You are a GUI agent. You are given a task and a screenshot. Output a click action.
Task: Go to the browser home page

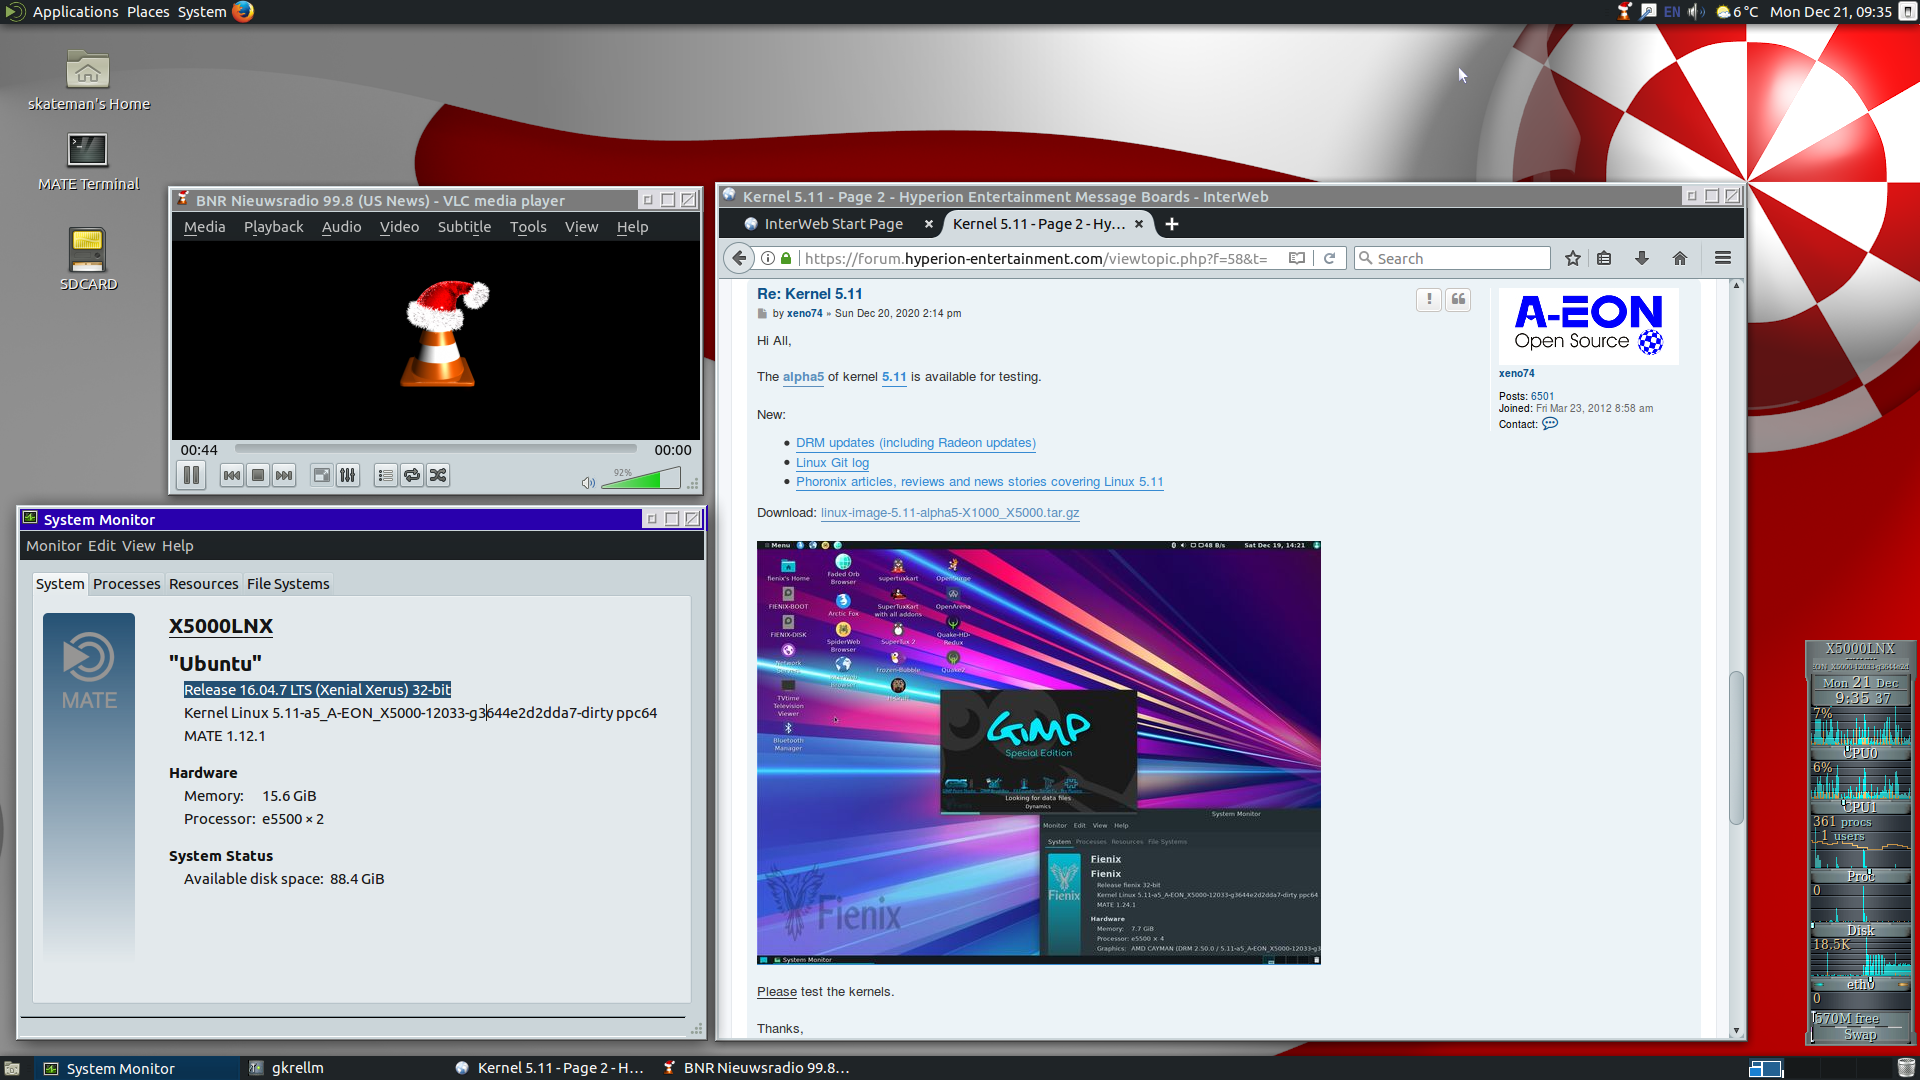(x=1680, y=258)
